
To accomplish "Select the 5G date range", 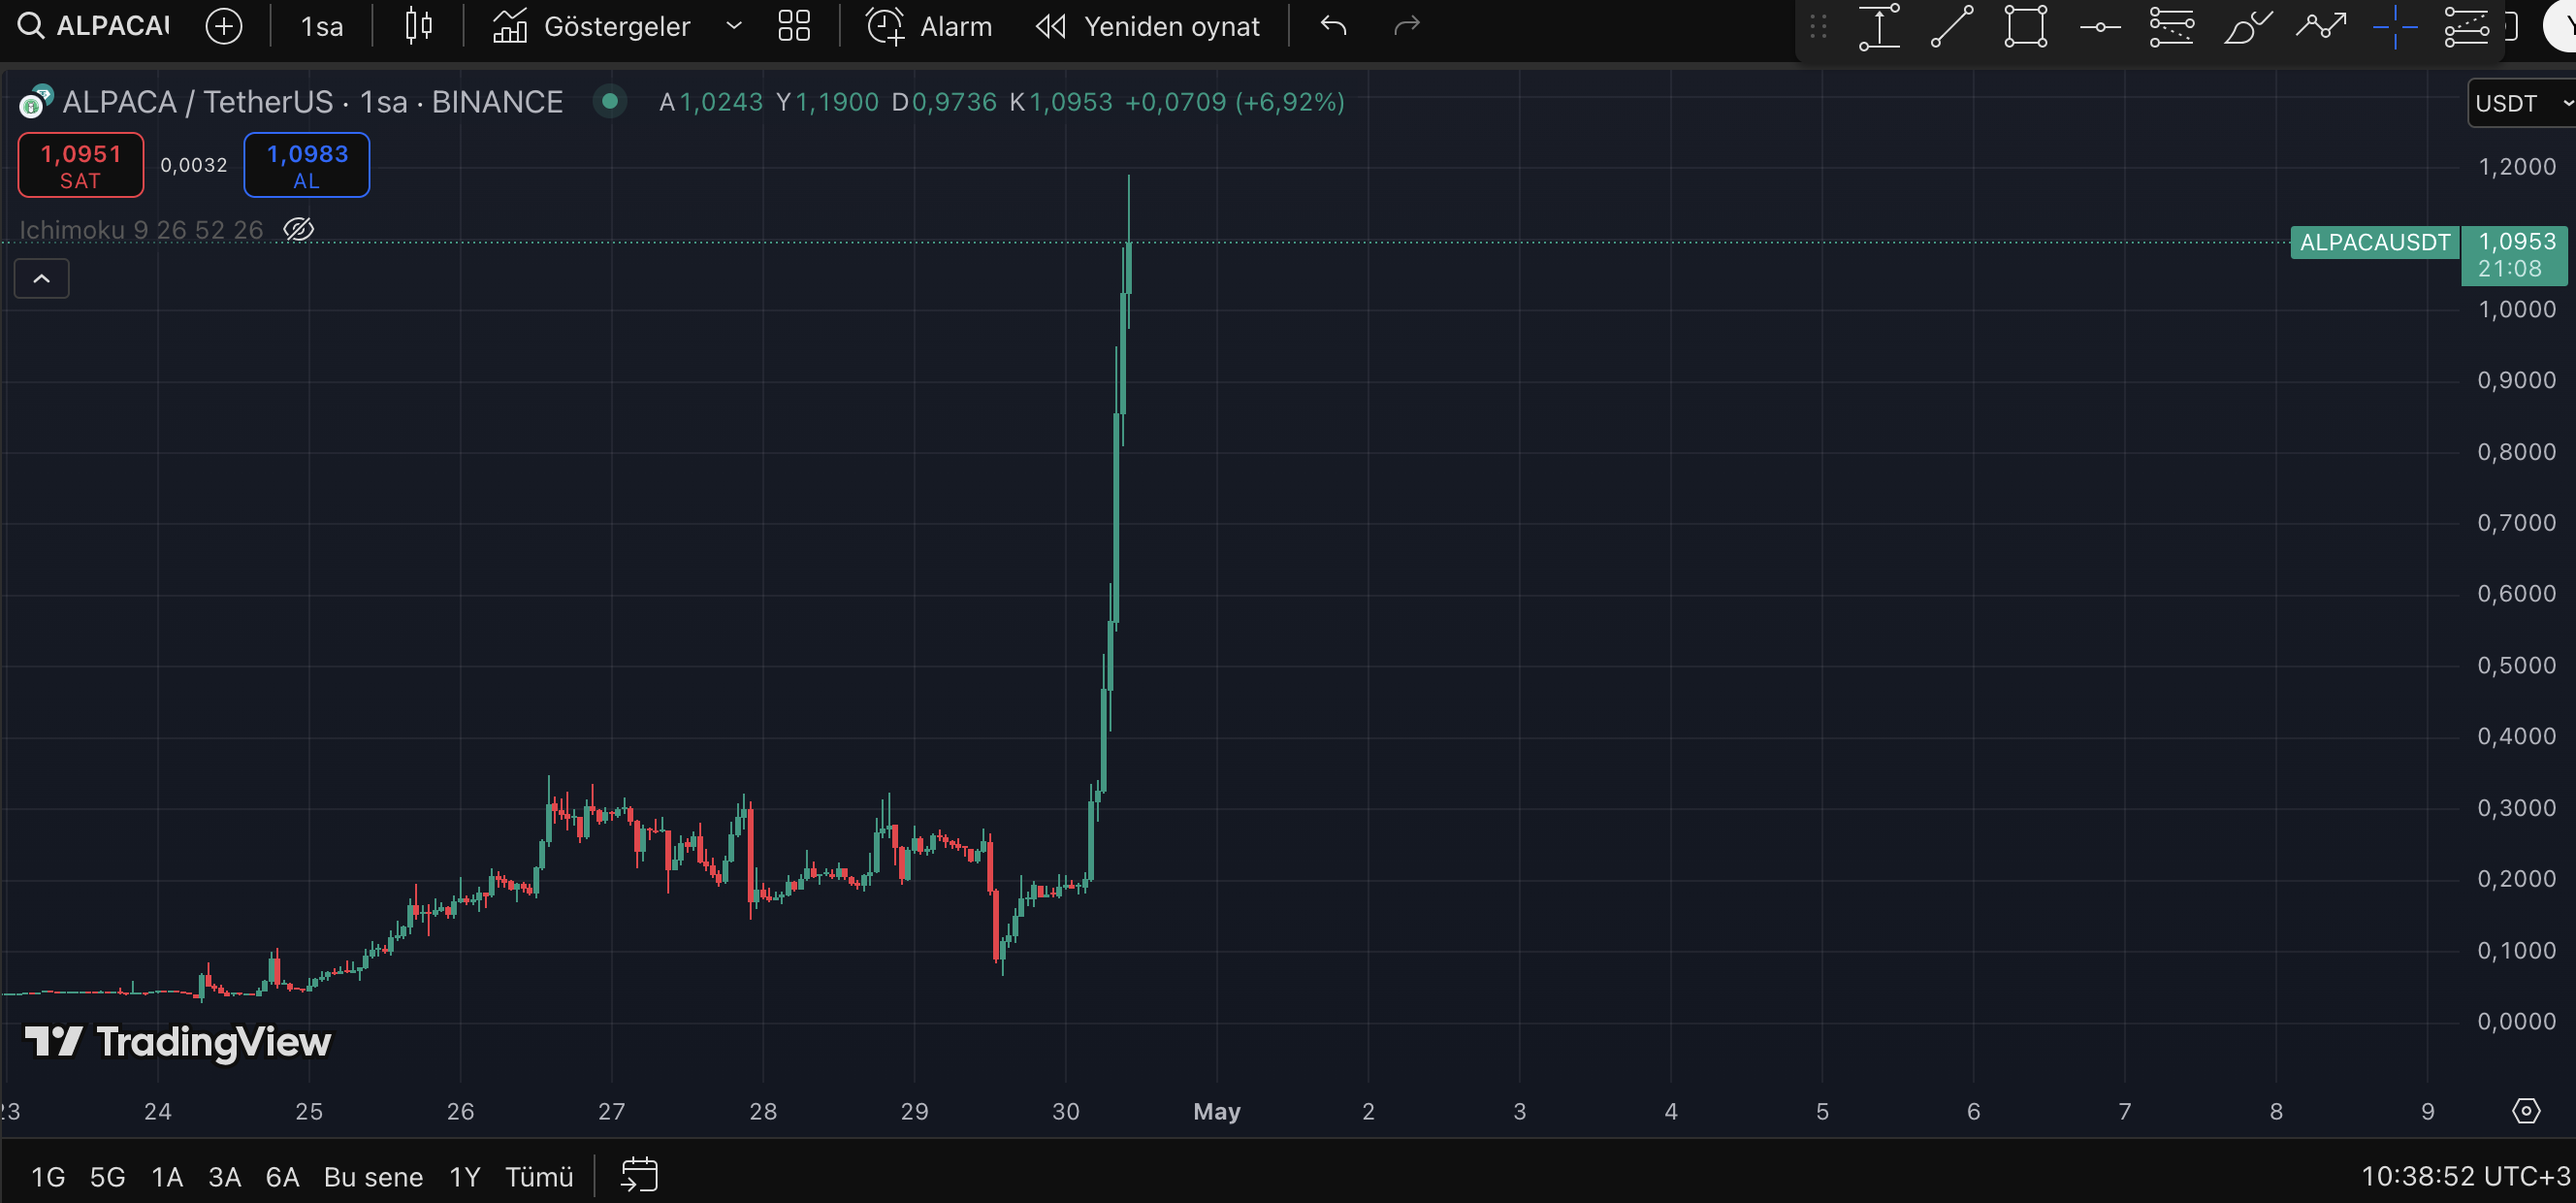I will [108, 1176].
